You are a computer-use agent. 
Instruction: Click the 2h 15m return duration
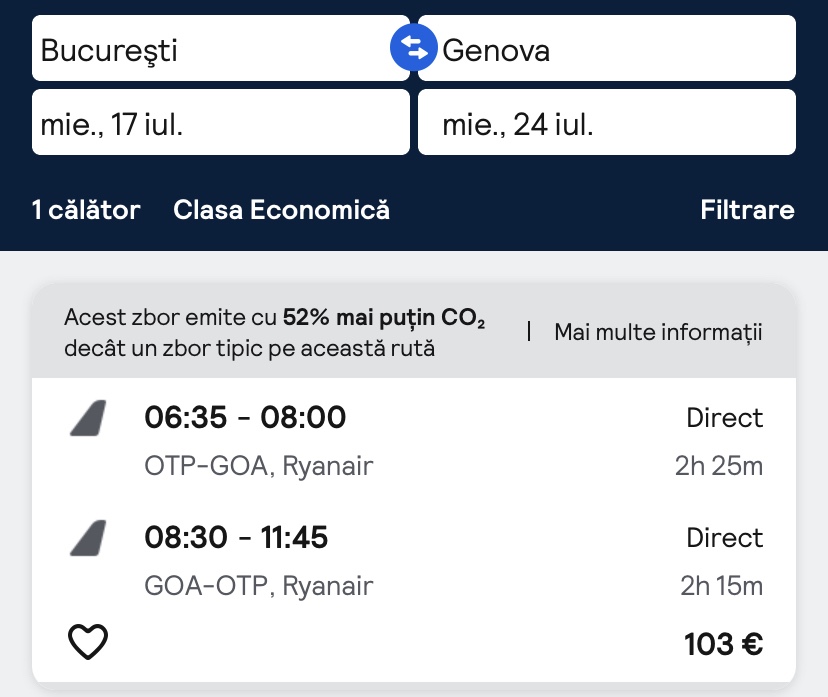coord(721,586)
